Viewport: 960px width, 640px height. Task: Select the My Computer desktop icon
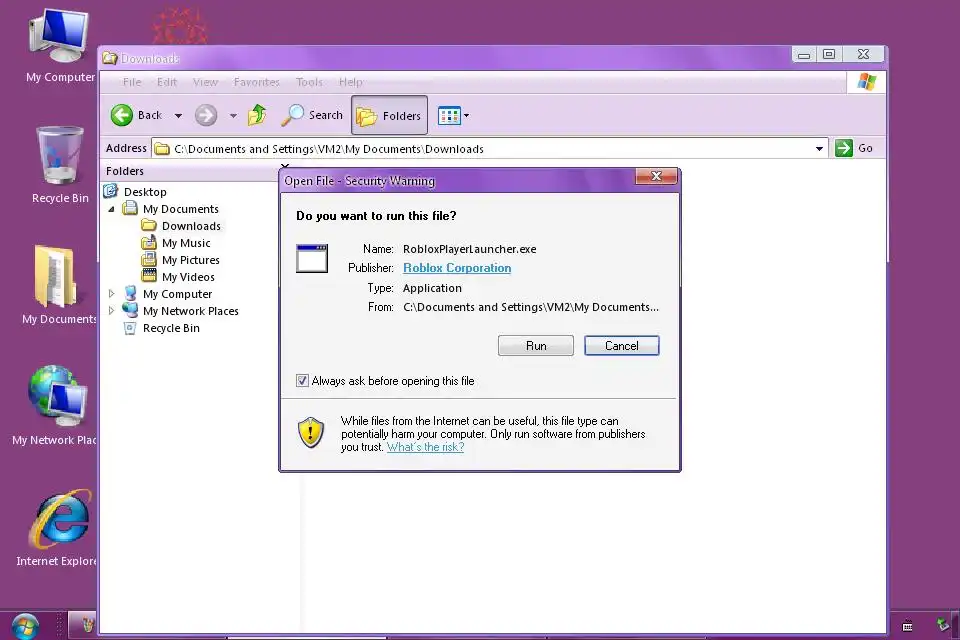(x=60, y=46)
